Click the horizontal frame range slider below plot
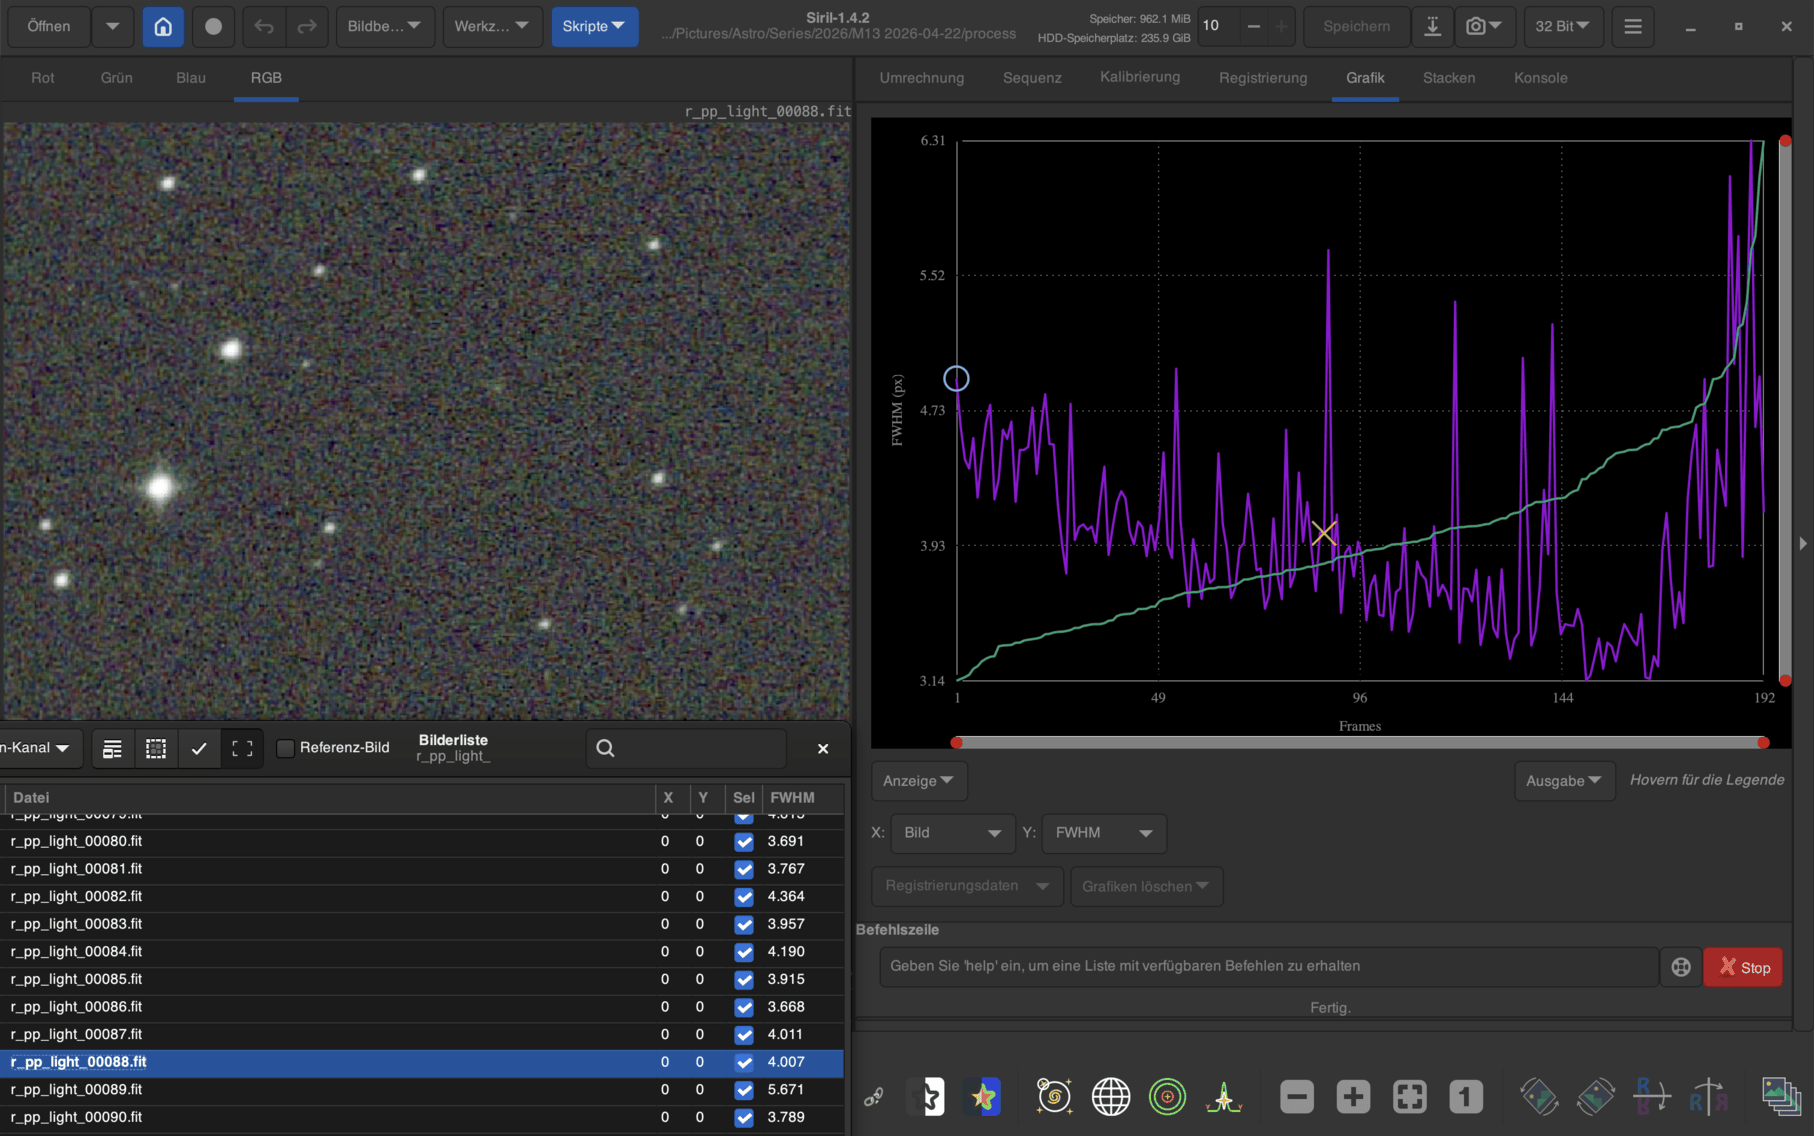The height and width of the screenshot is (1136, 1815). pos(1360,742)
